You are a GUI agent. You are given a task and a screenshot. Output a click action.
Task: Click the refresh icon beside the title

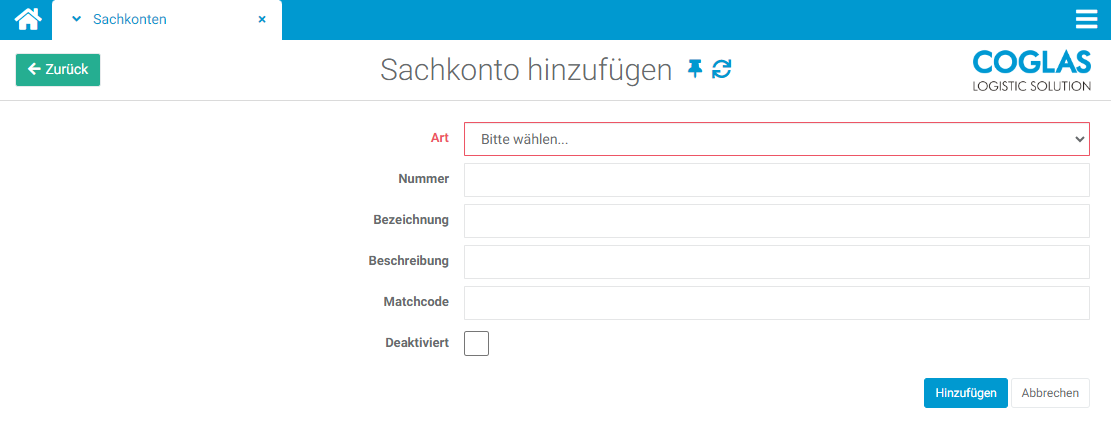coord(722,69)
